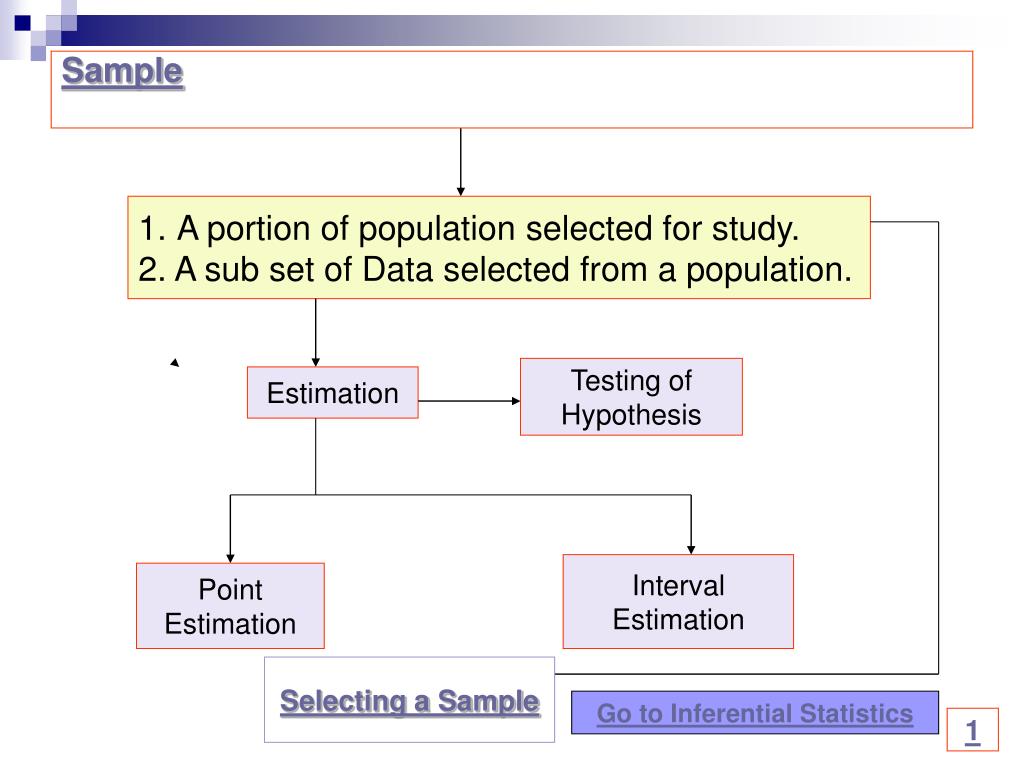1024x768 pixels.
Task: Click the line 'A portion of population selected for study'
Action: point(470,230)
